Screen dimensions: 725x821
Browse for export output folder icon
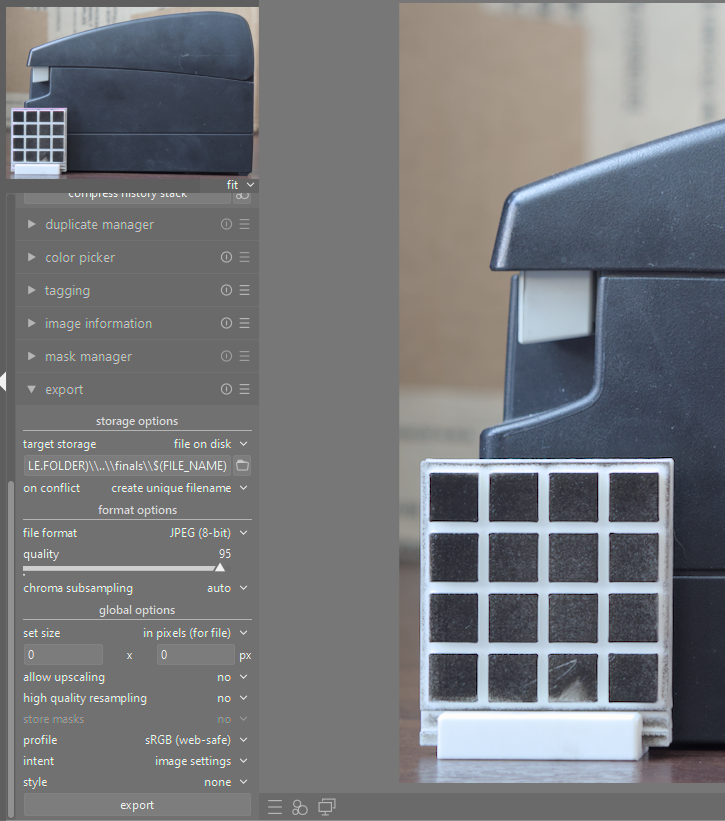pyautogui.click(x=242, y=466)
